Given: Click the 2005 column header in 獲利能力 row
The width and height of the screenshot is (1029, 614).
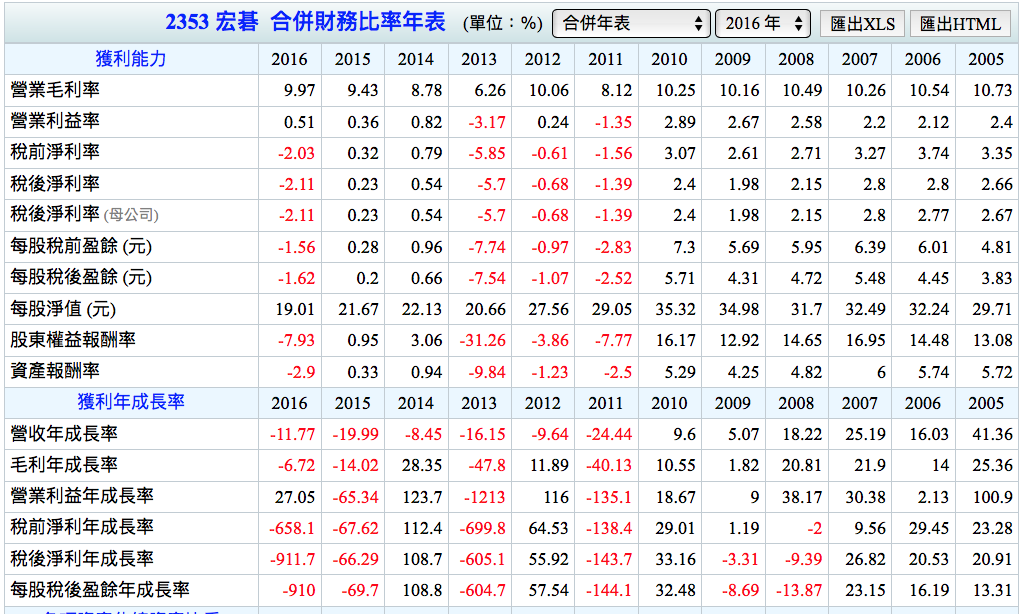Looking at the screenshot, I should tap(985, 59).
